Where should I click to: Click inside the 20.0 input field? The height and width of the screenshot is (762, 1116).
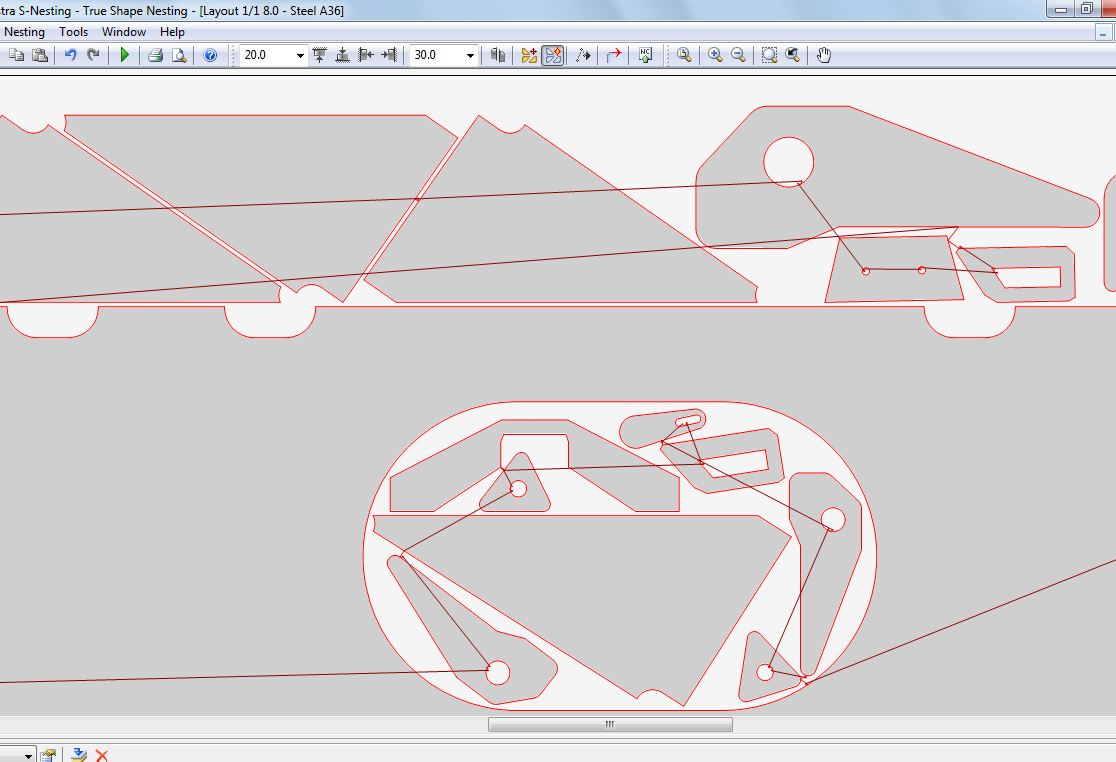point(267,55)
